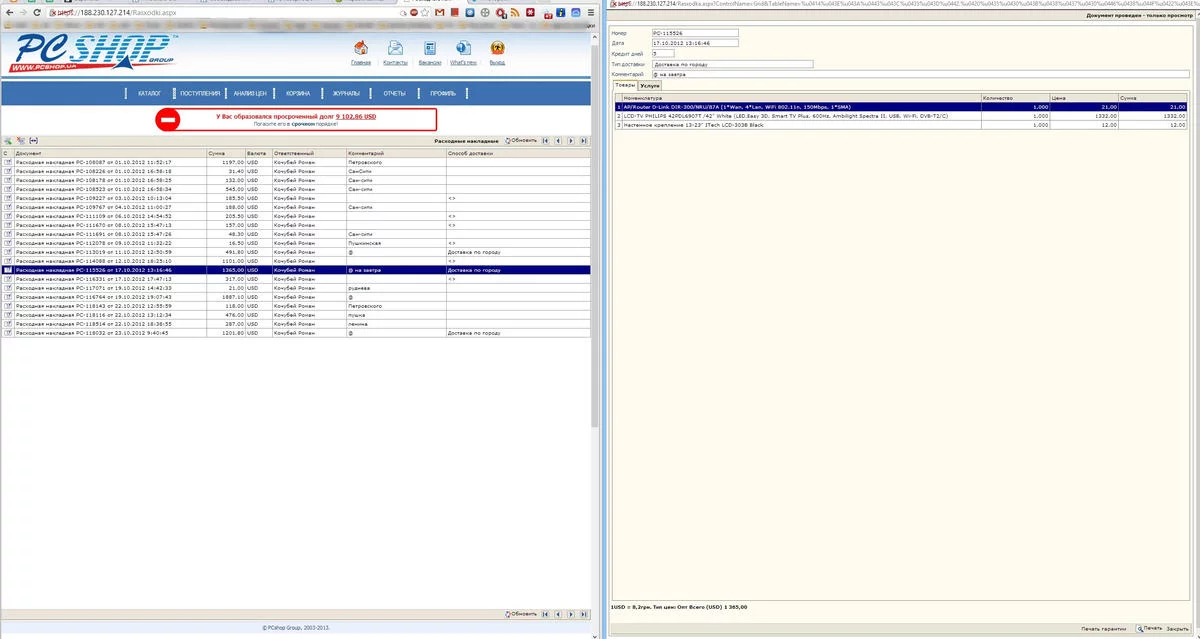Open the ОТЧЕТЫ menu item
The image size is (1200, 639).
coord(394,94)
